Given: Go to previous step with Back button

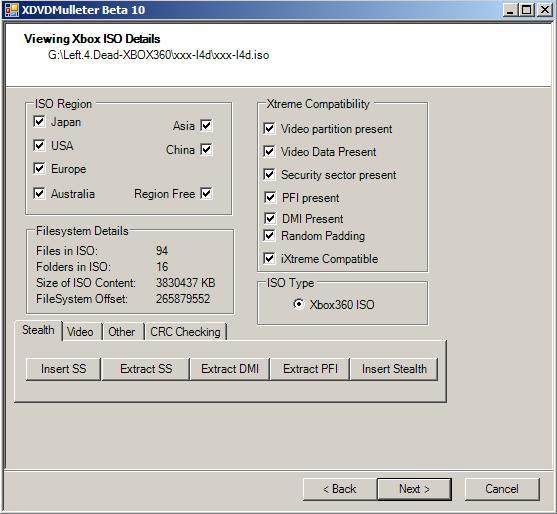Looking at the screenshot, I should (x=340, y=489).
